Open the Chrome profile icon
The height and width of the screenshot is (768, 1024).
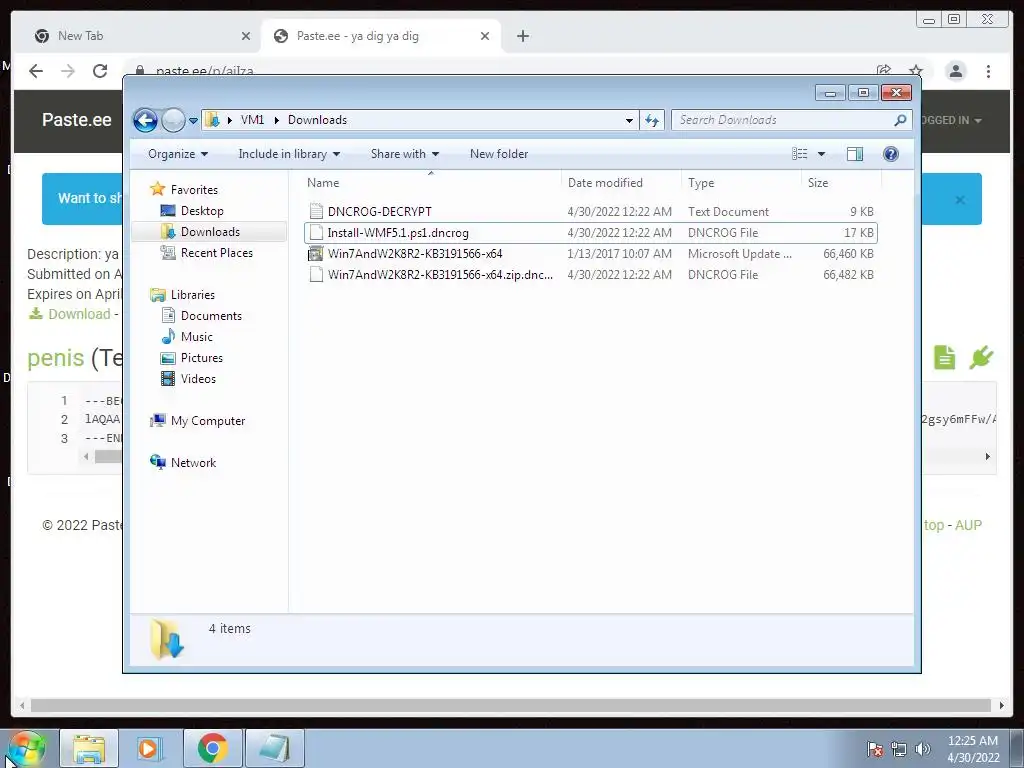tap(956, 71)
